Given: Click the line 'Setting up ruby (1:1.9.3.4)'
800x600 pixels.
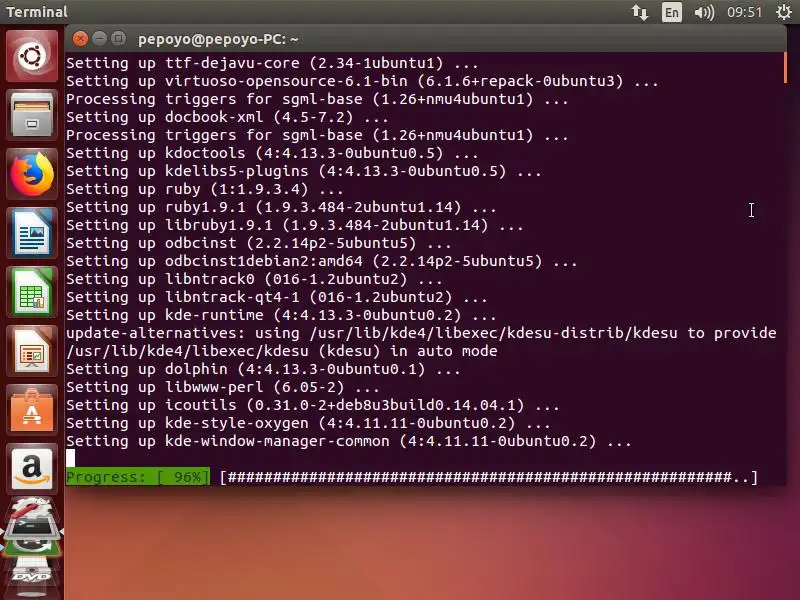Looking at the screenshot, I should click(x=205, y=189).
